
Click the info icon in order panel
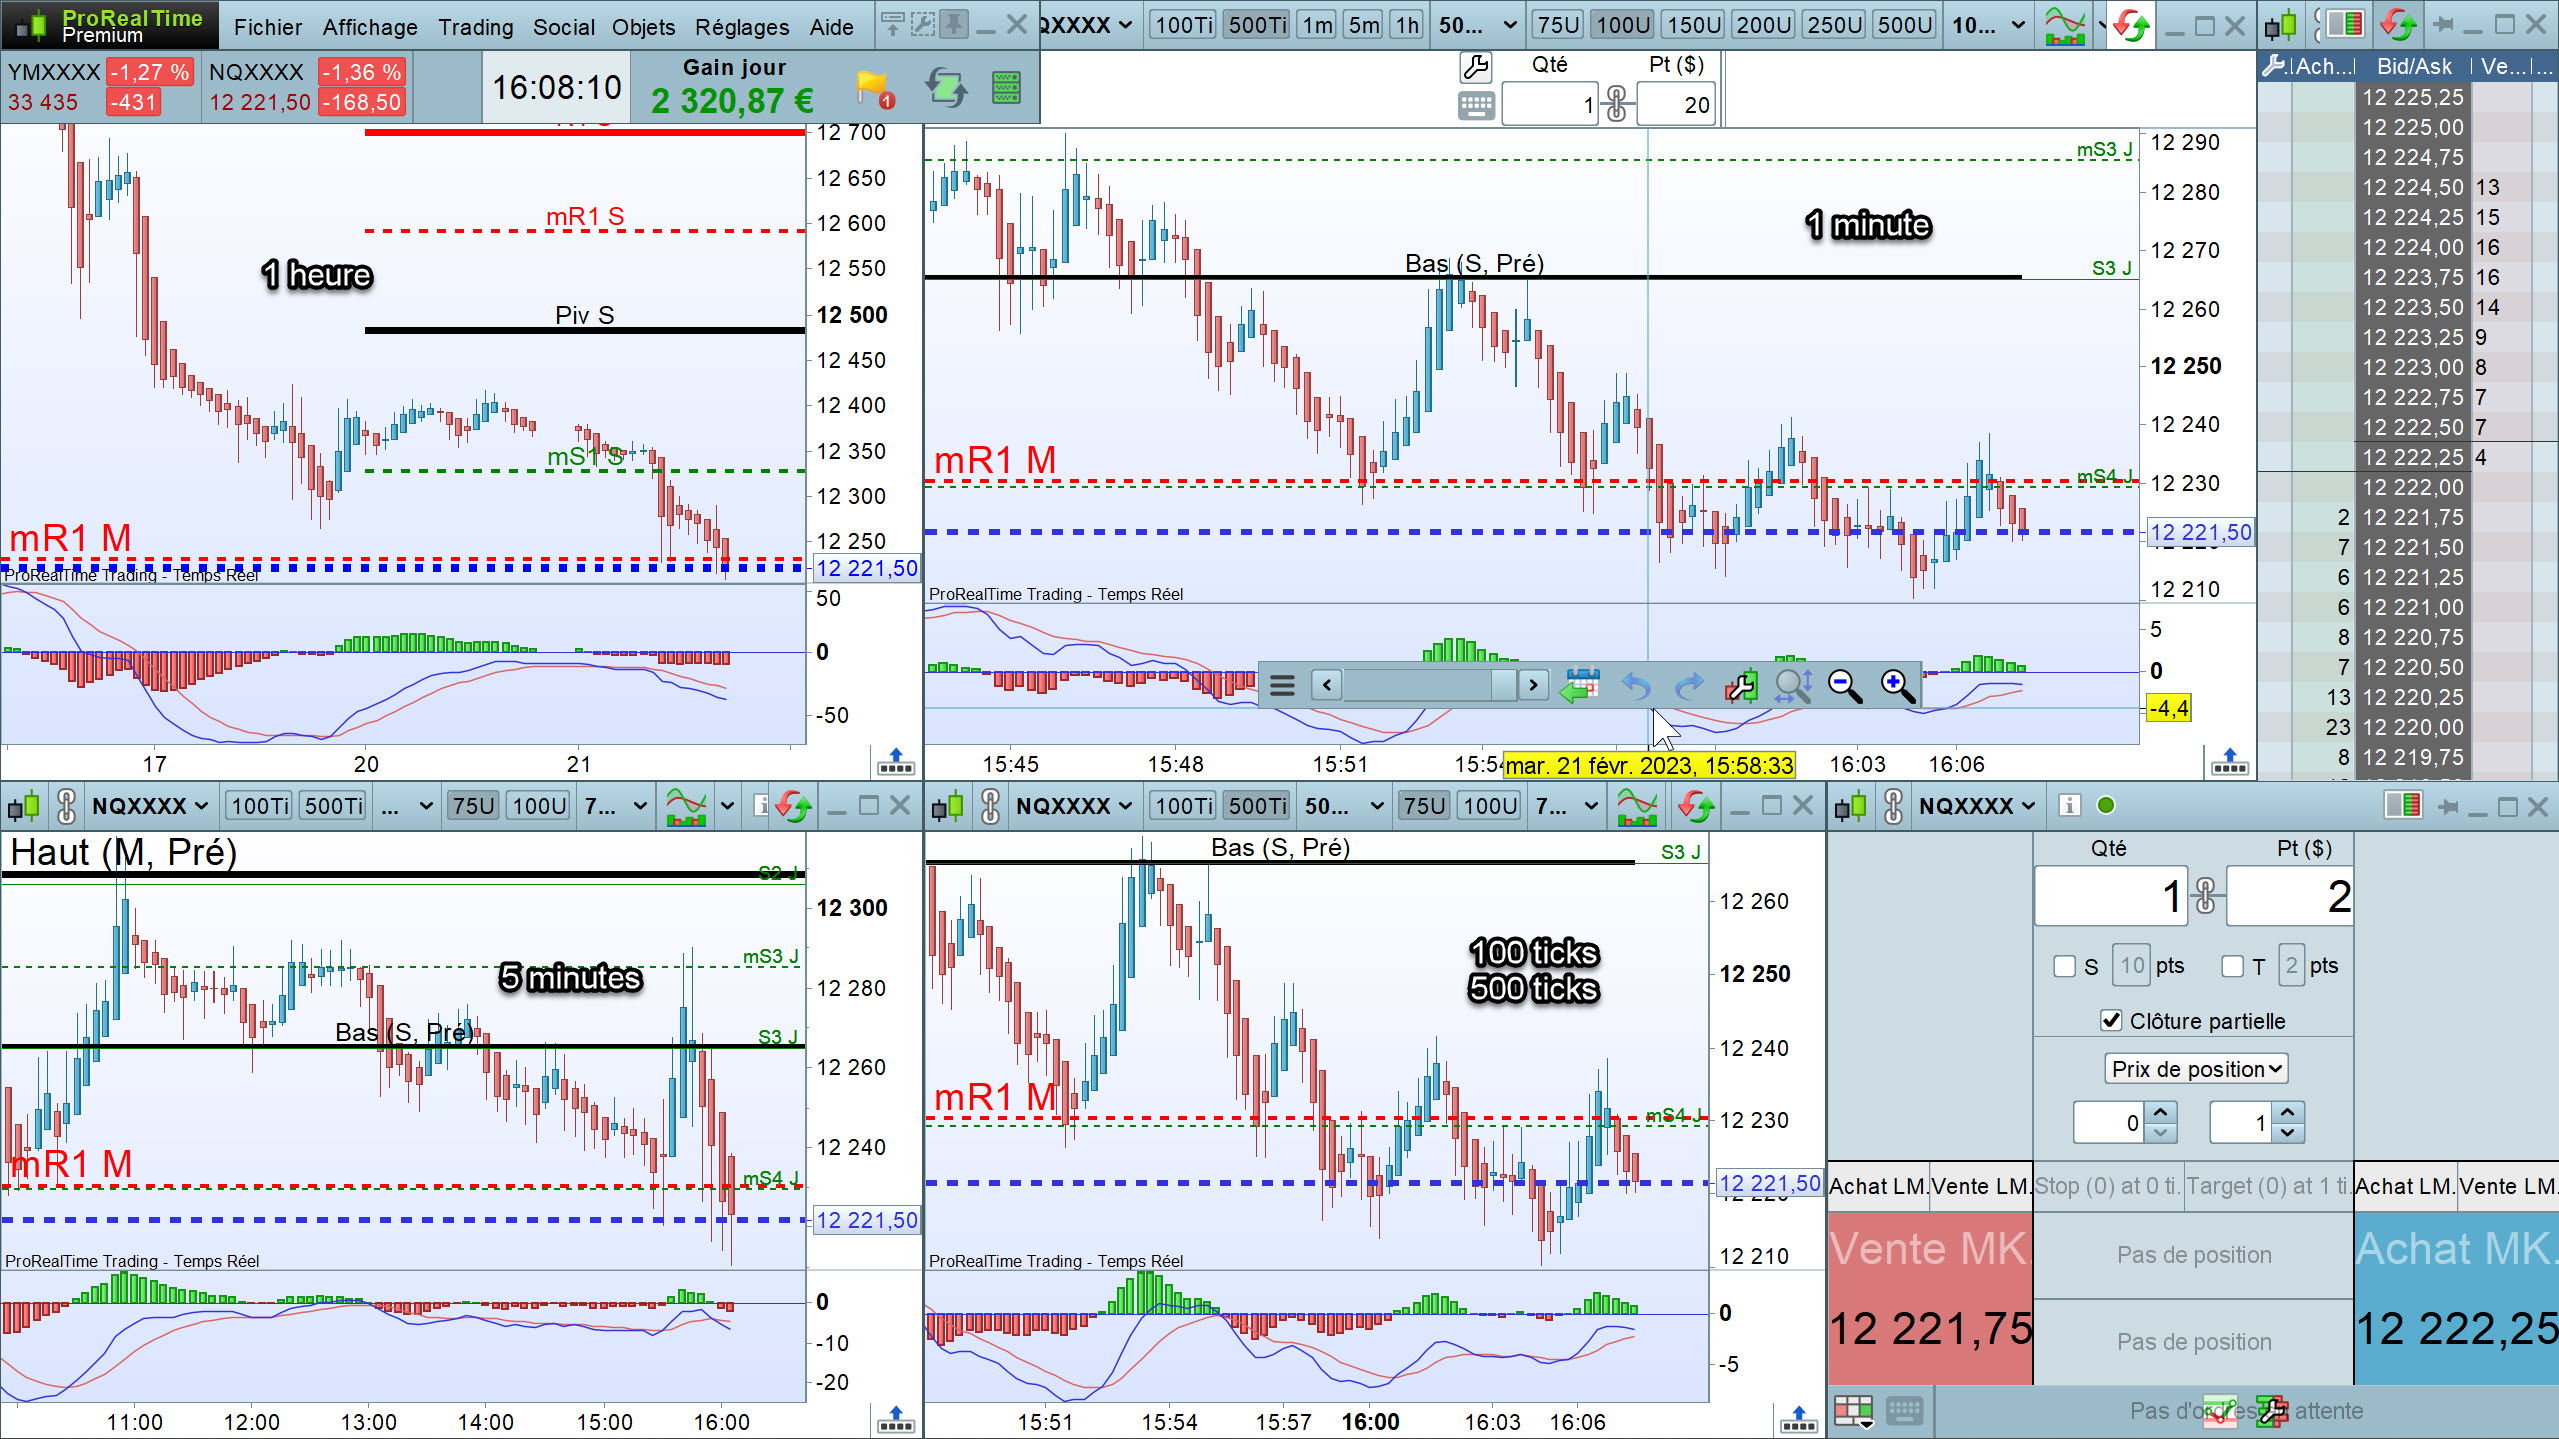(x=2069, y=805)
